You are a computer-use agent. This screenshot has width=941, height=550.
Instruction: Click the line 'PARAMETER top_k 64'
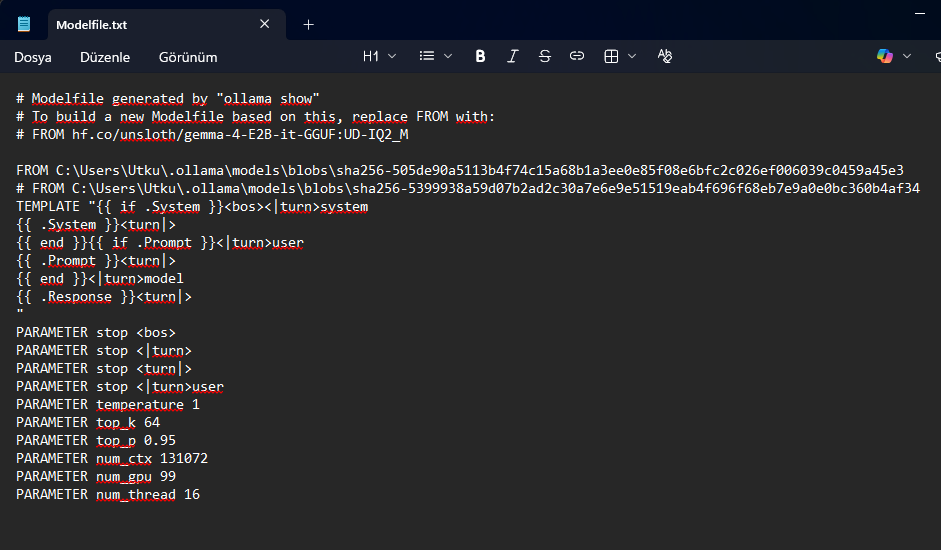click(x=88, y=423)
